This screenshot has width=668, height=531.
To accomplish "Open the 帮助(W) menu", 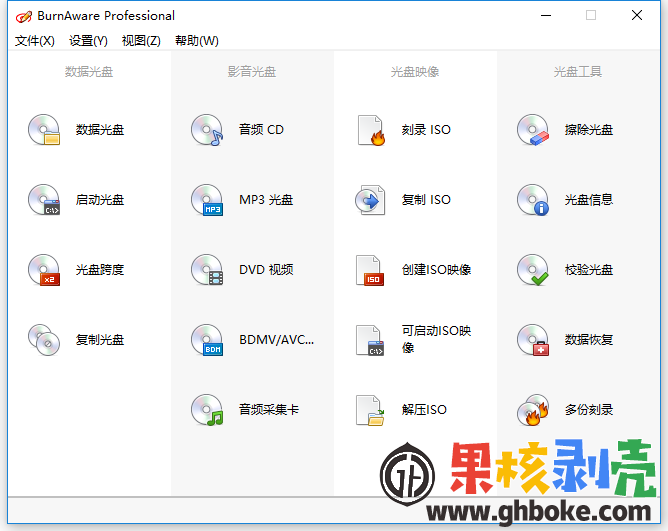I will pyautogui.click(x=197, y=41).
